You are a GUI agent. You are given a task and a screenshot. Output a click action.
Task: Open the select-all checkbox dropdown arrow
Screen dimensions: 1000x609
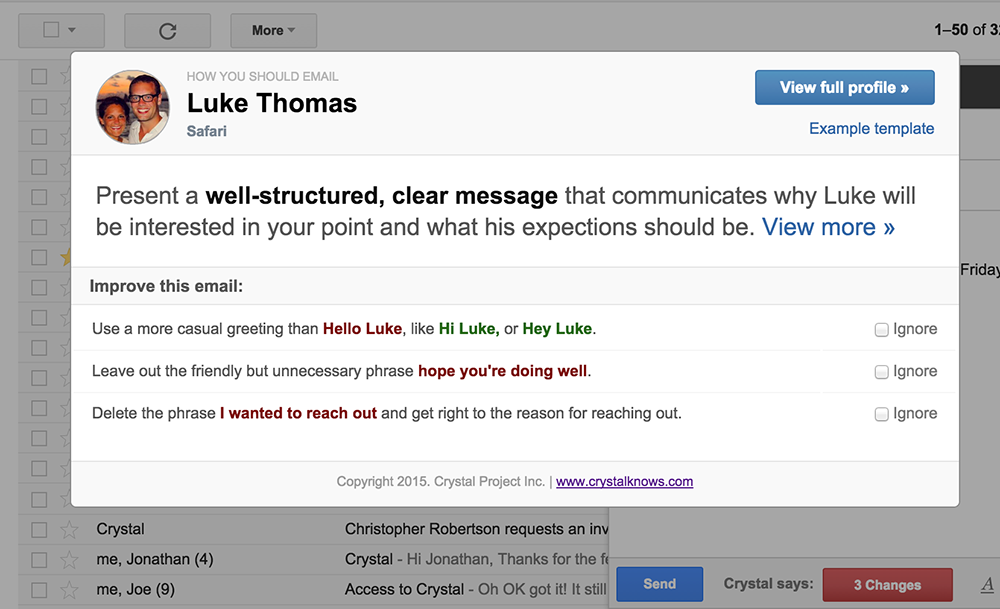[72, 30]
